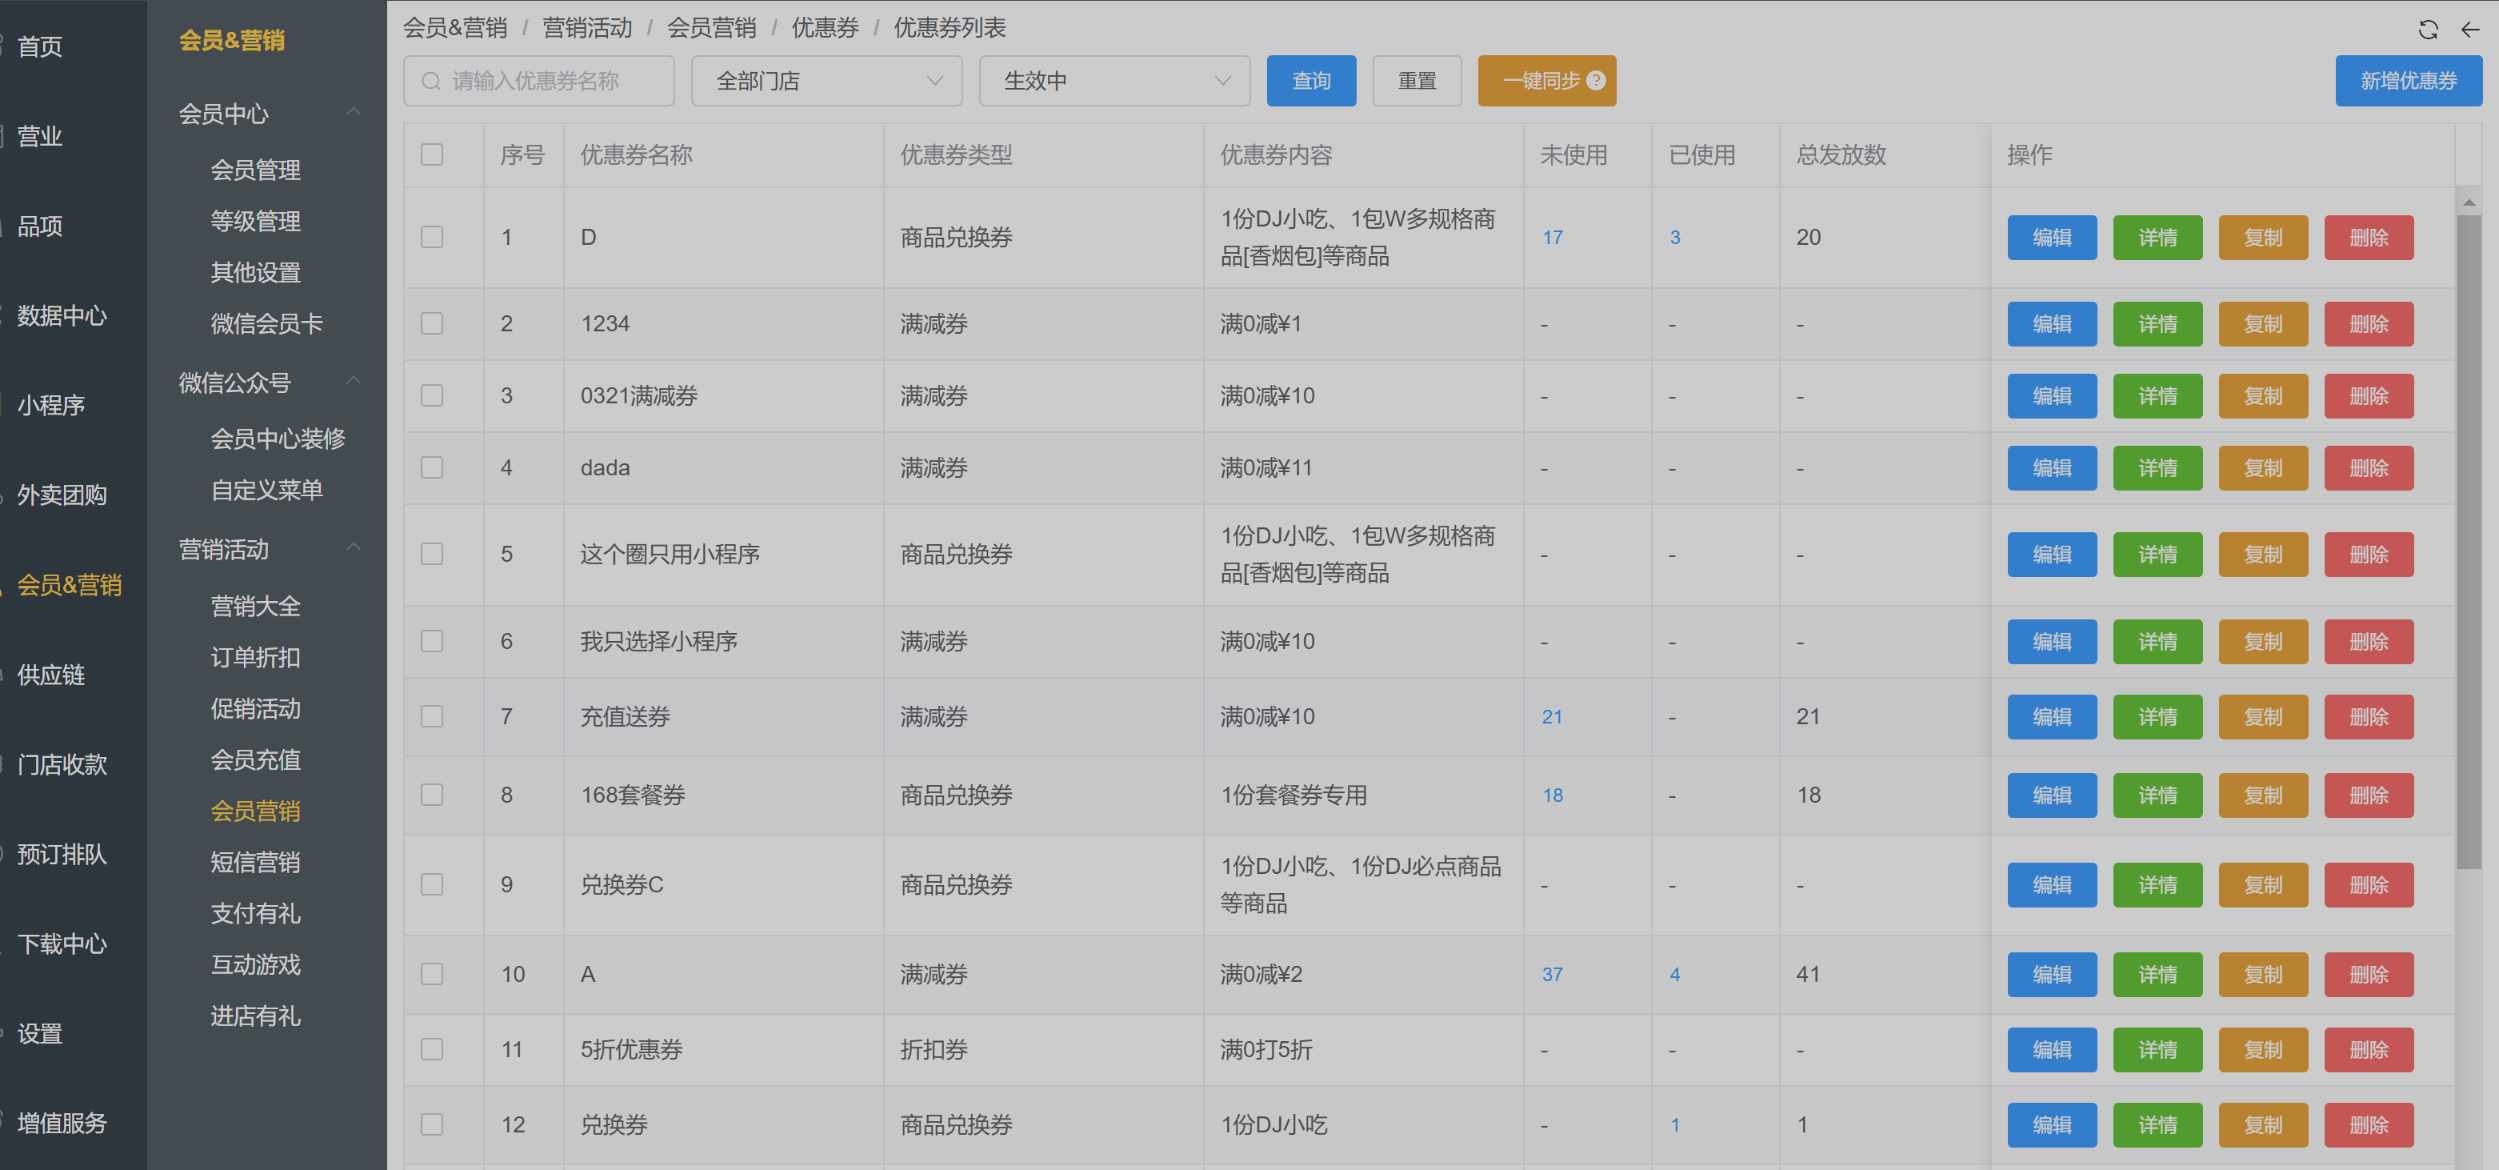Open 营业 in main navigation
Screen dimensions: 2499x1170
click(40, 137)
